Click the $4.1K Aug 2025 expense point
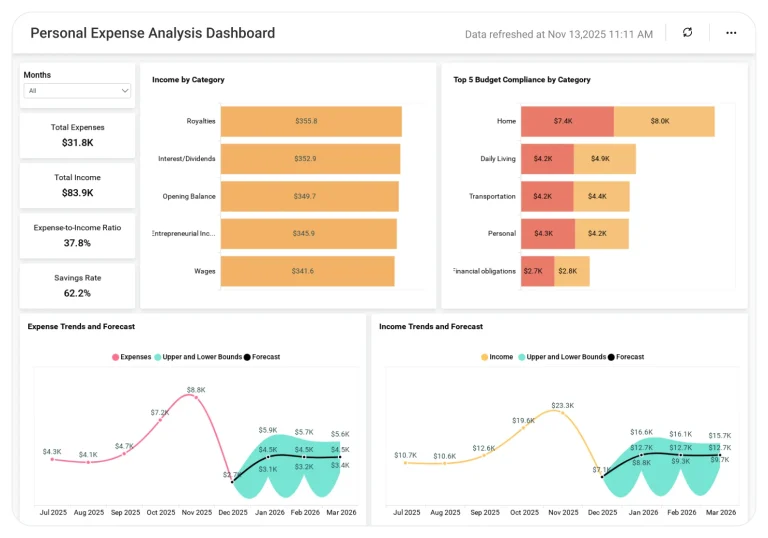Screen dimensions: 768x538 88,462
